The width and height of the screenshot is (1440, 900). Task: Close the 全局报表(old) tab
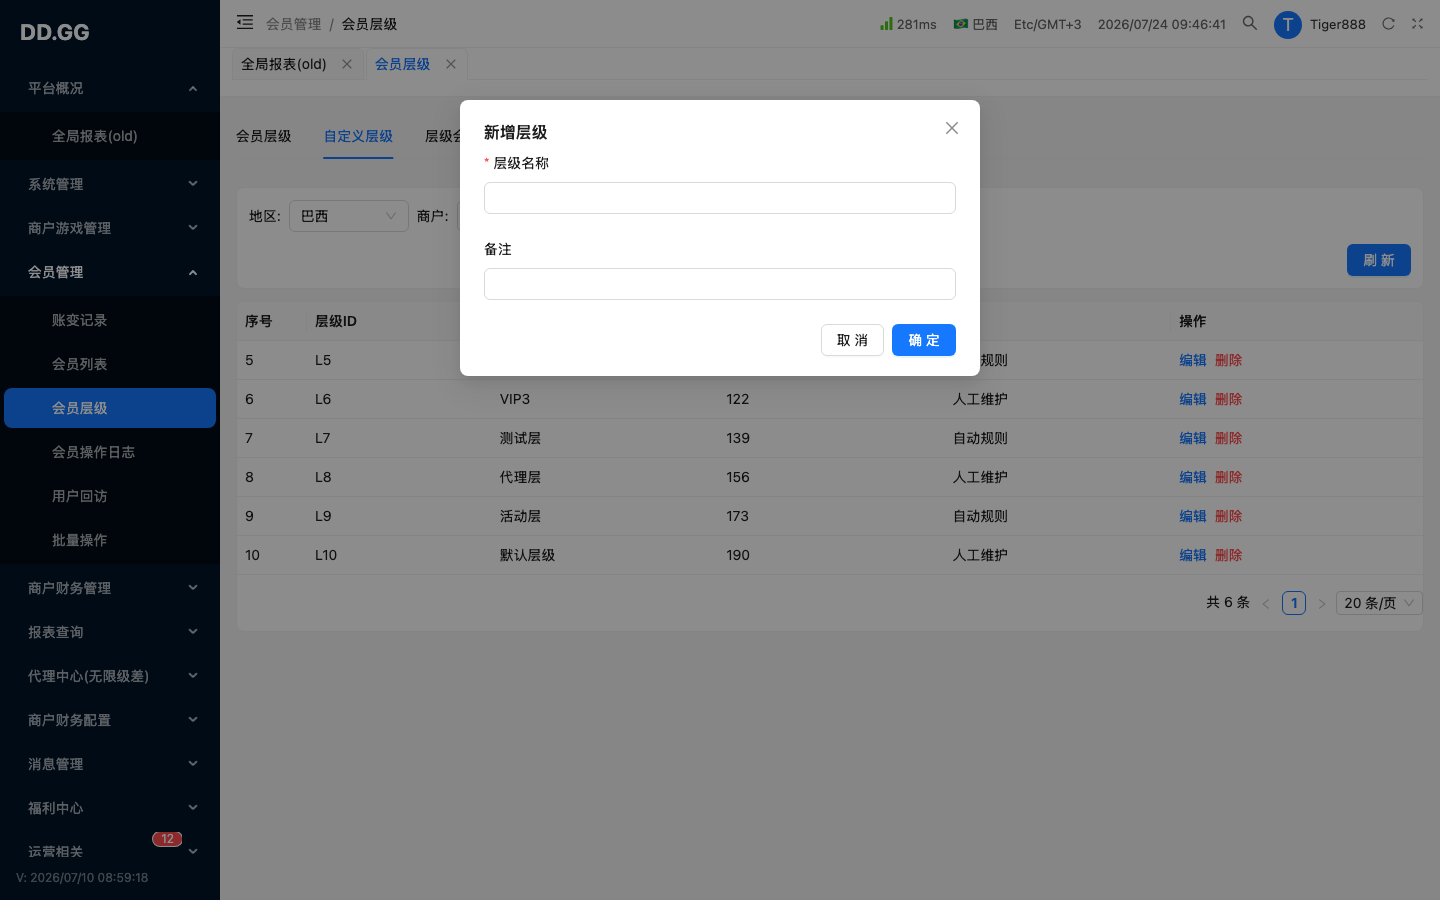(347, 64)
